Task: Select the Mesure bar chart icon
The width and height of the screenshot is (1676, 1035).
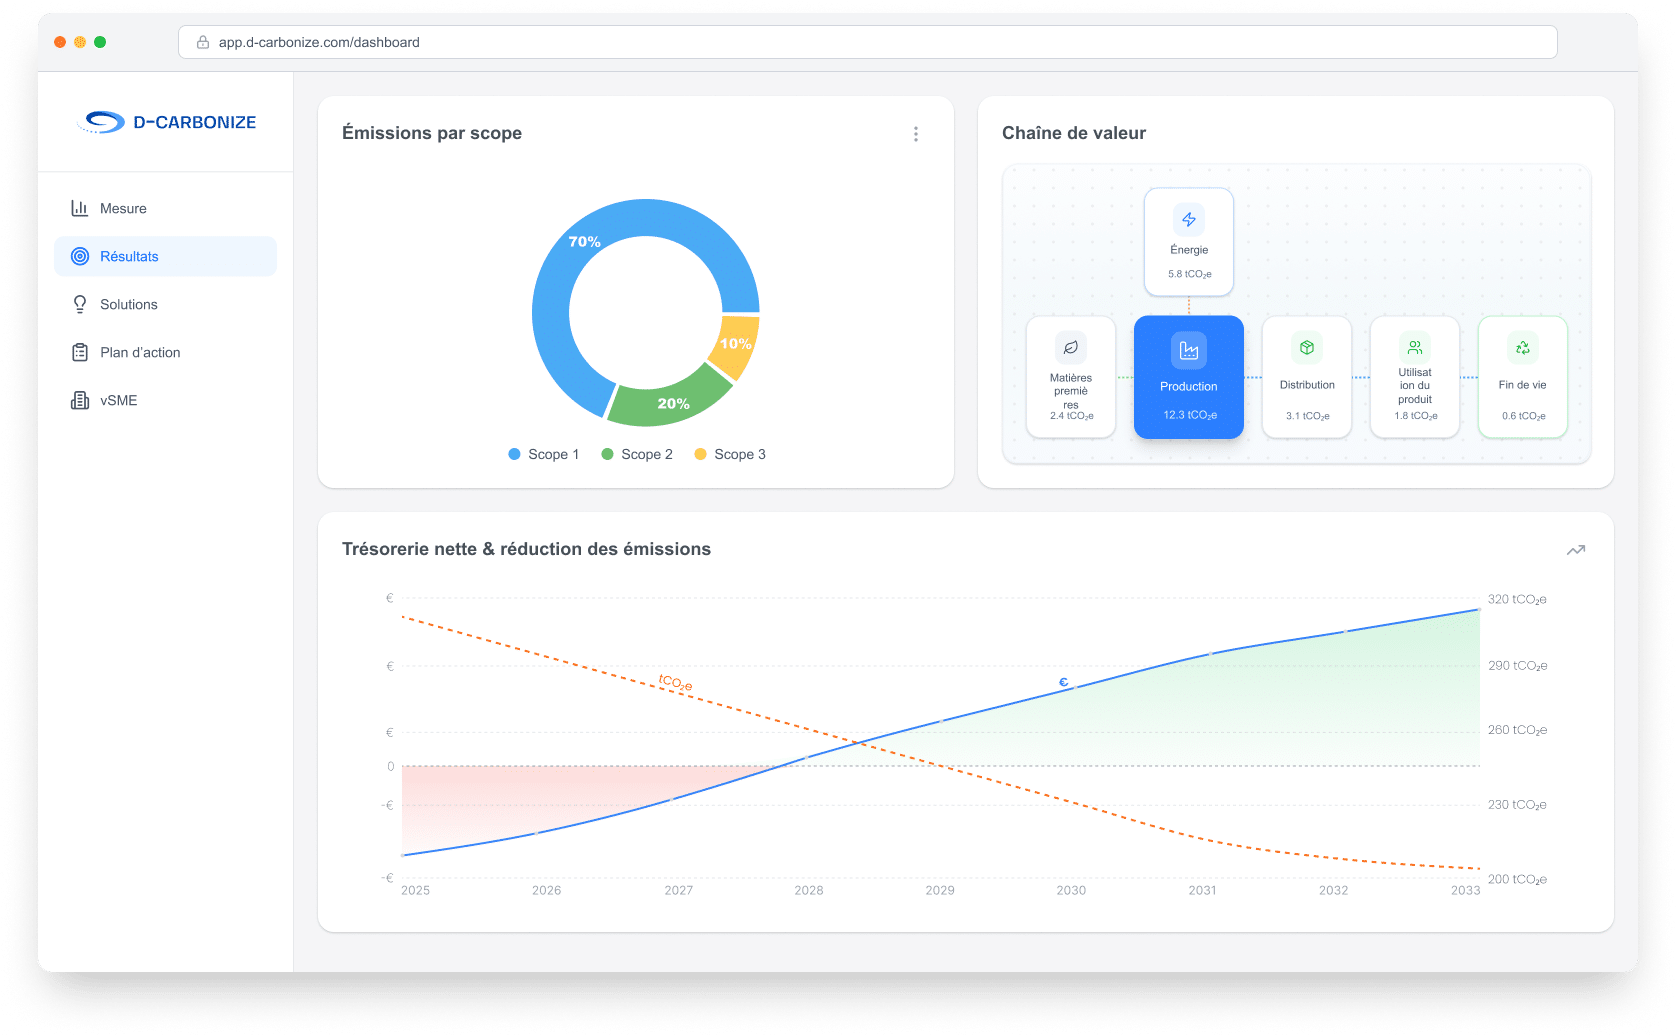Action: tap(80, 208)
